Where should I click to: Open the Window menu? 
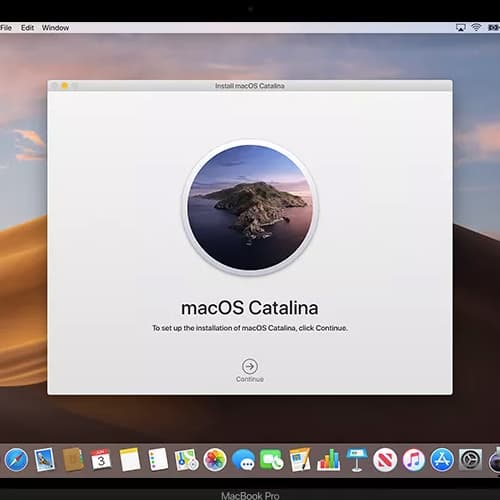point(55,28)
